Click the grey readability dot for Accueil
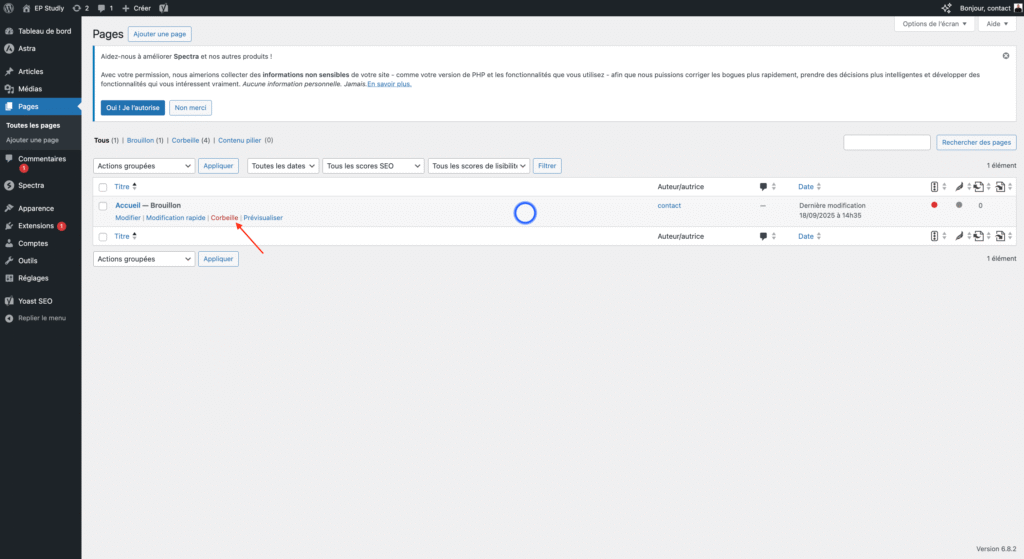Viewport: 1024px width, 559px height. [959, 205]
